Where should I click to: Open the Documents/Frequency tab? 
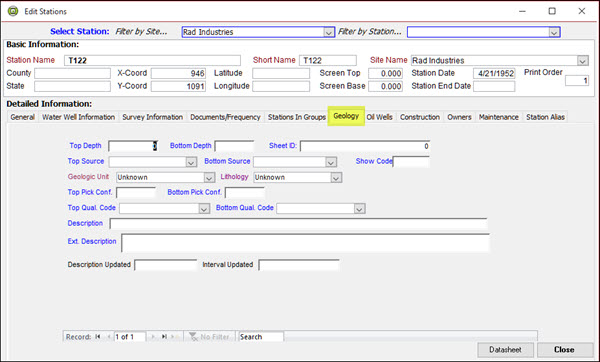coord(225,117)
